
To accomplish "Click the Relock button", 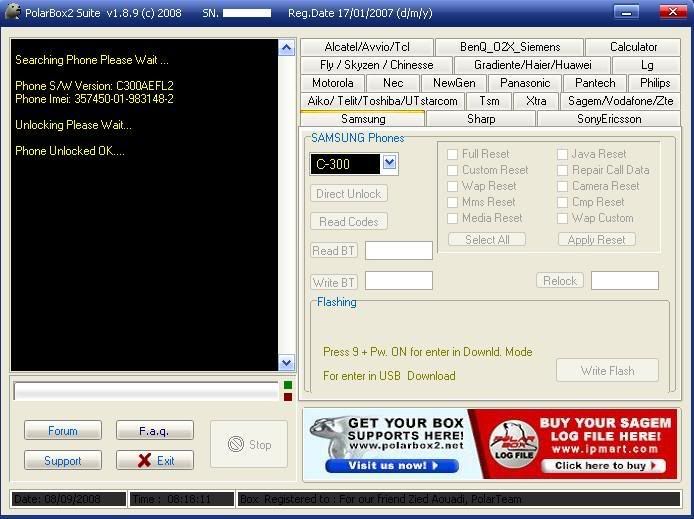I will (x=560, y=281).
